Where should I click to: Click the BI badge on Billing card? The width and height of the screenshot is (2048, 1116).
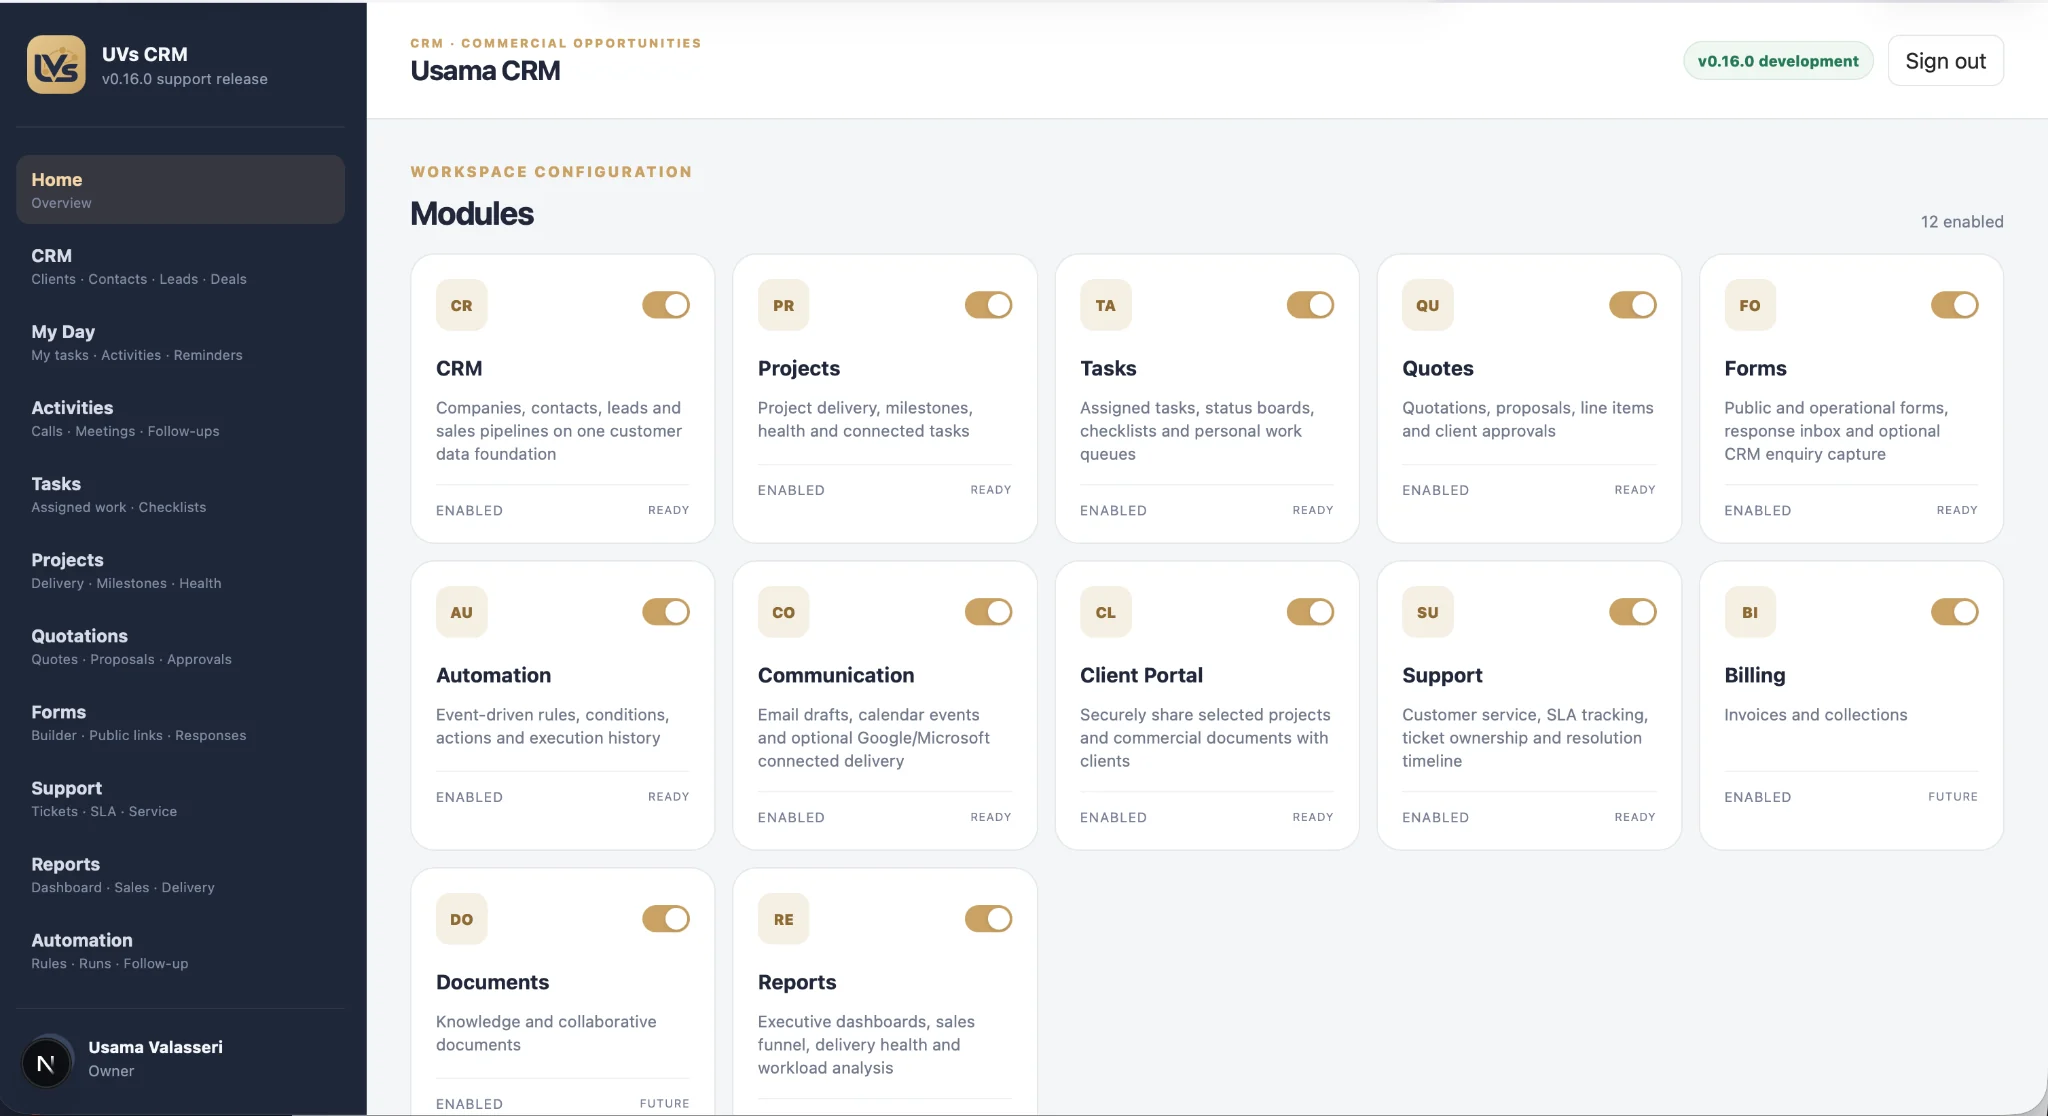coord(1749,612)
